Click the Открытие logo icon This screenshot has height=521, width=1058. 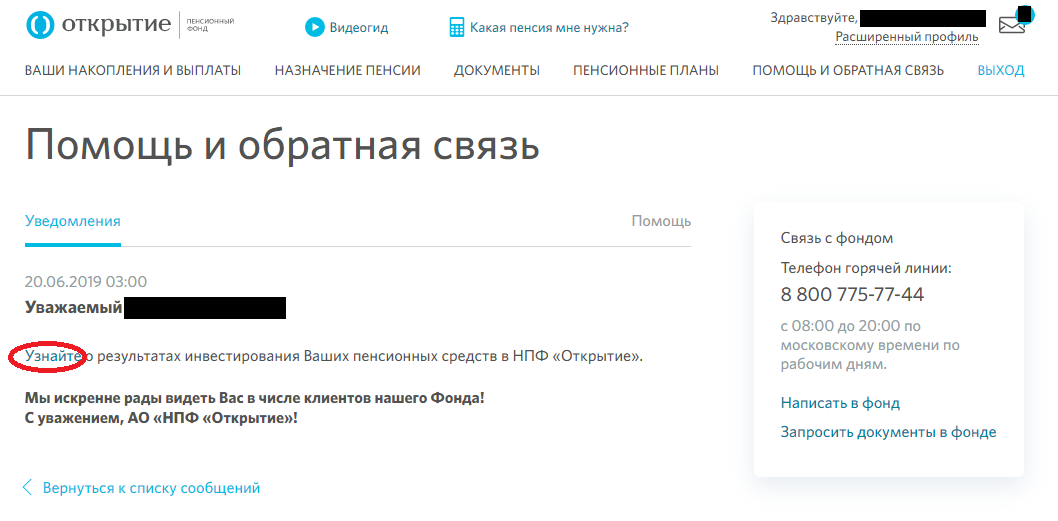coord(40,26)
